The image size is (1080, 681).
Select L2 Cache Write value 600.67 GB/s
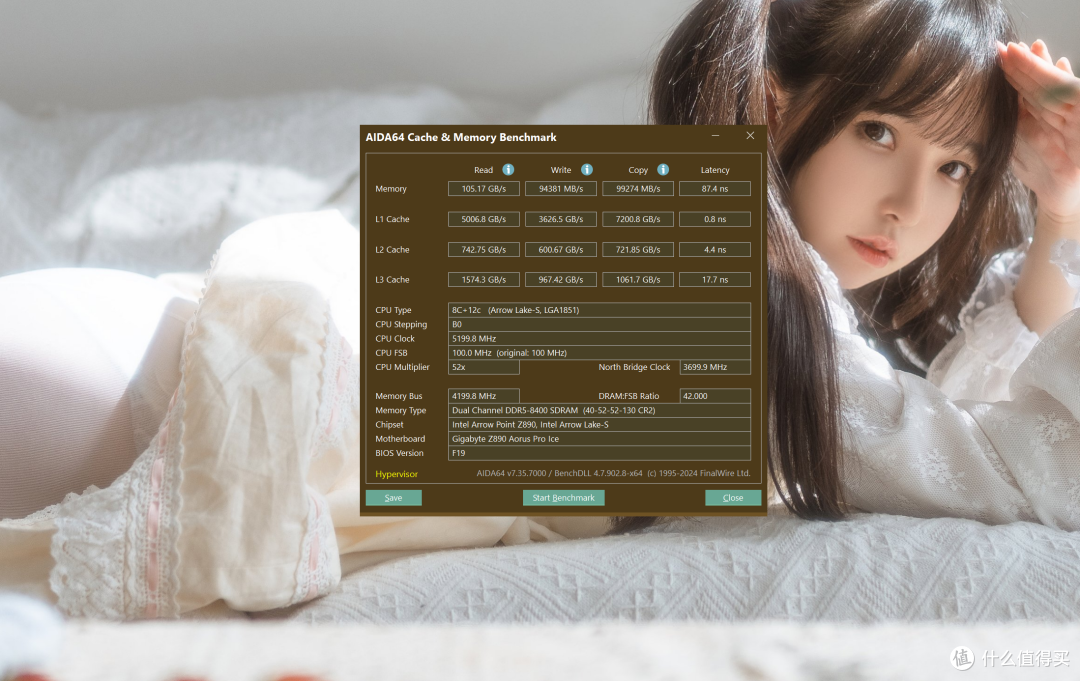[561, 249]
